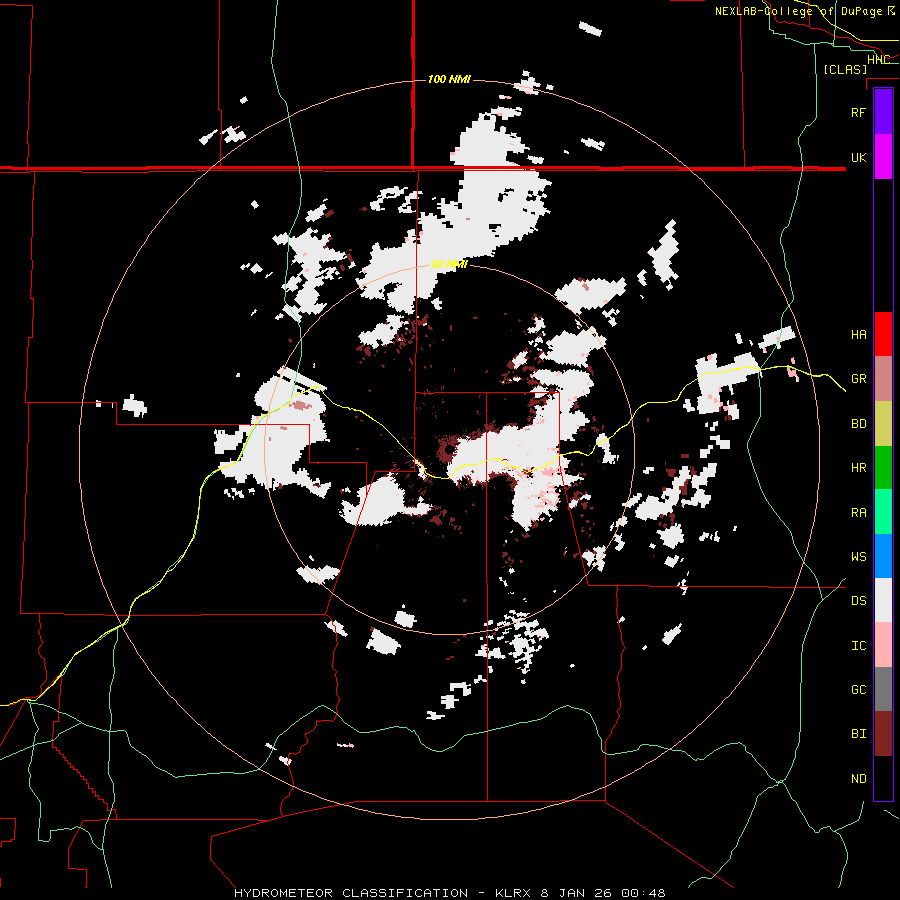Pick the HR dark green legend swatch
This screenshot has width=900, height=900.
tap(883, 467)
